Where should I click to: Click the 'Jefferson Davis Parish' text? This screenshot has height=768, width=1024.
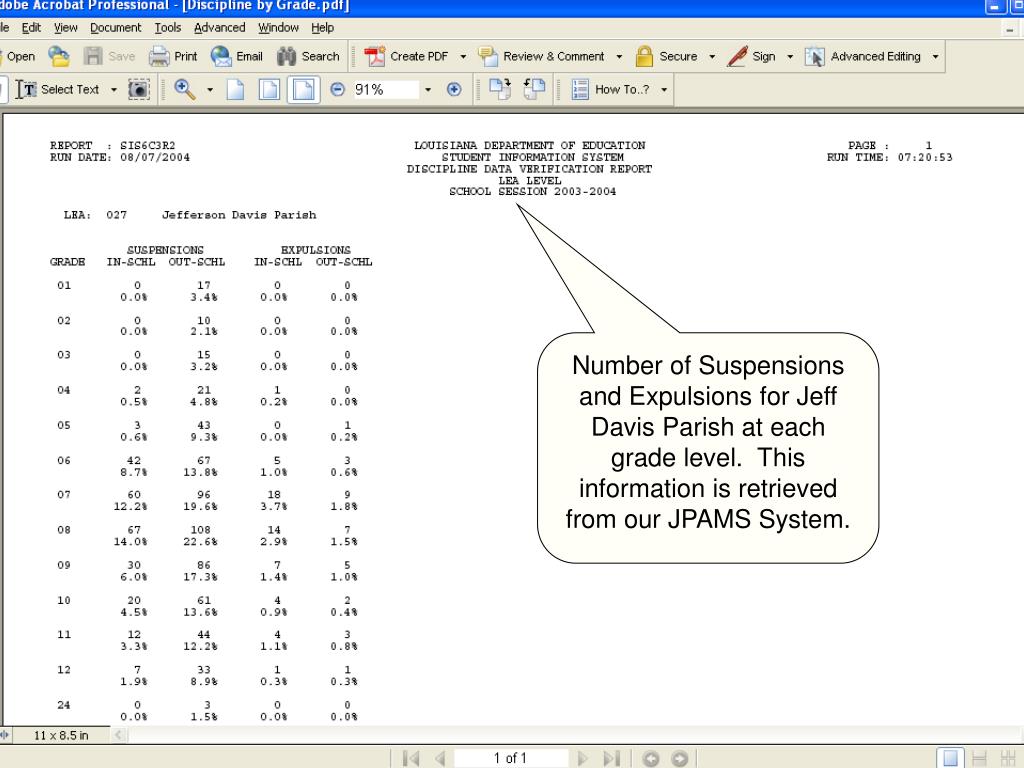(x=239, y=215)
